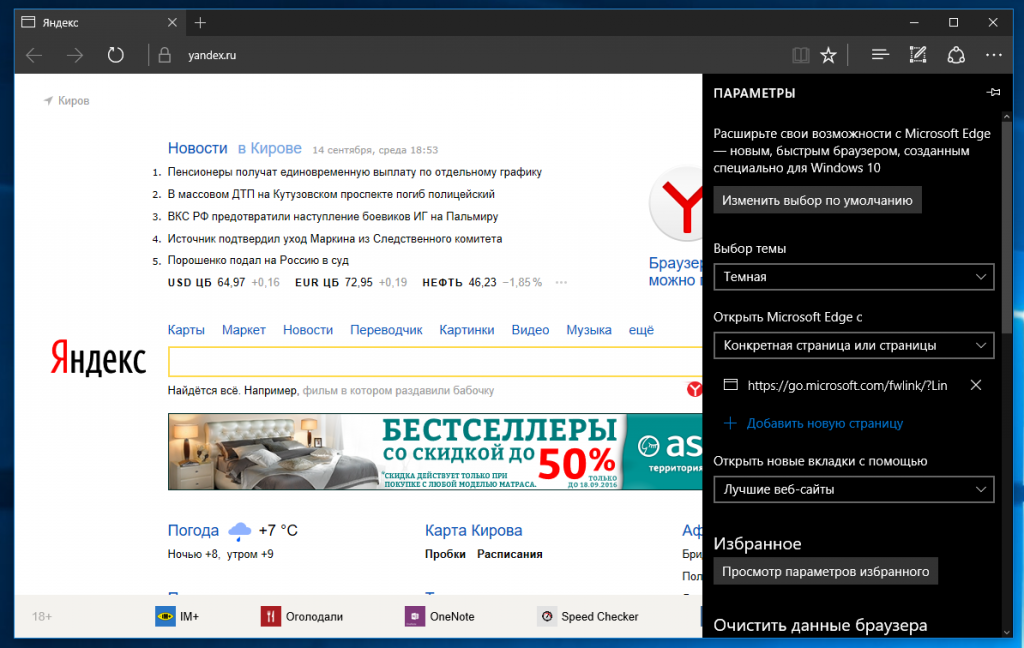Viewport: 1024px width, 648px height.
Task: Open the Переводчик service link
Action: click(386, 330)
